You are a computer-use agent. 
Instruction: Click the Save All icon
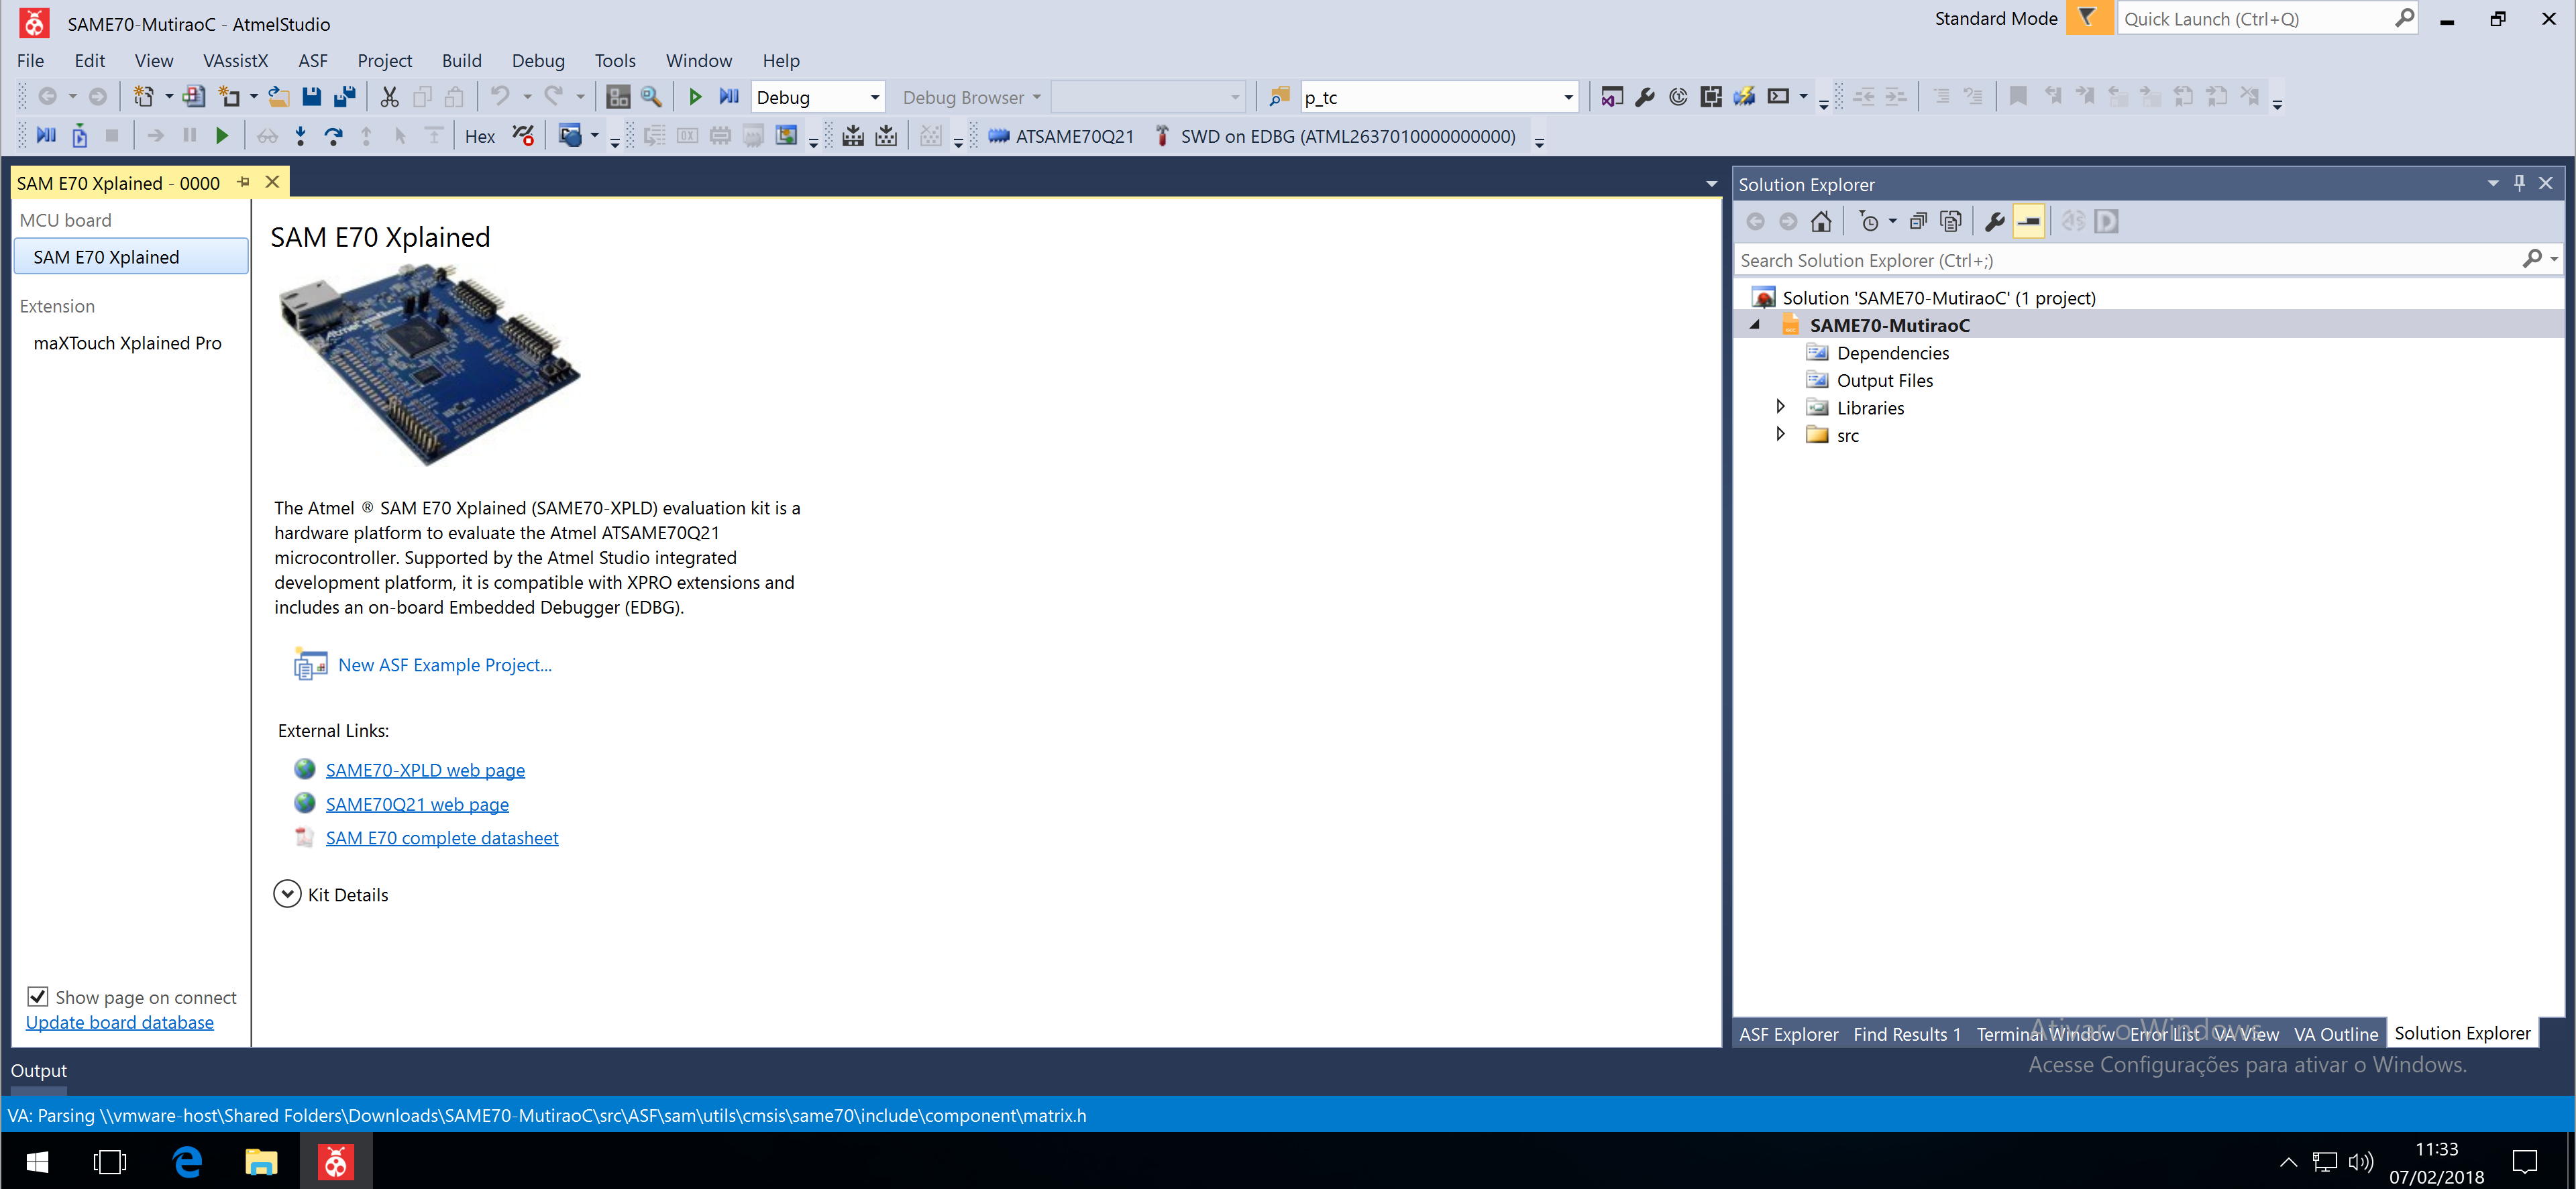pos(345,97)
